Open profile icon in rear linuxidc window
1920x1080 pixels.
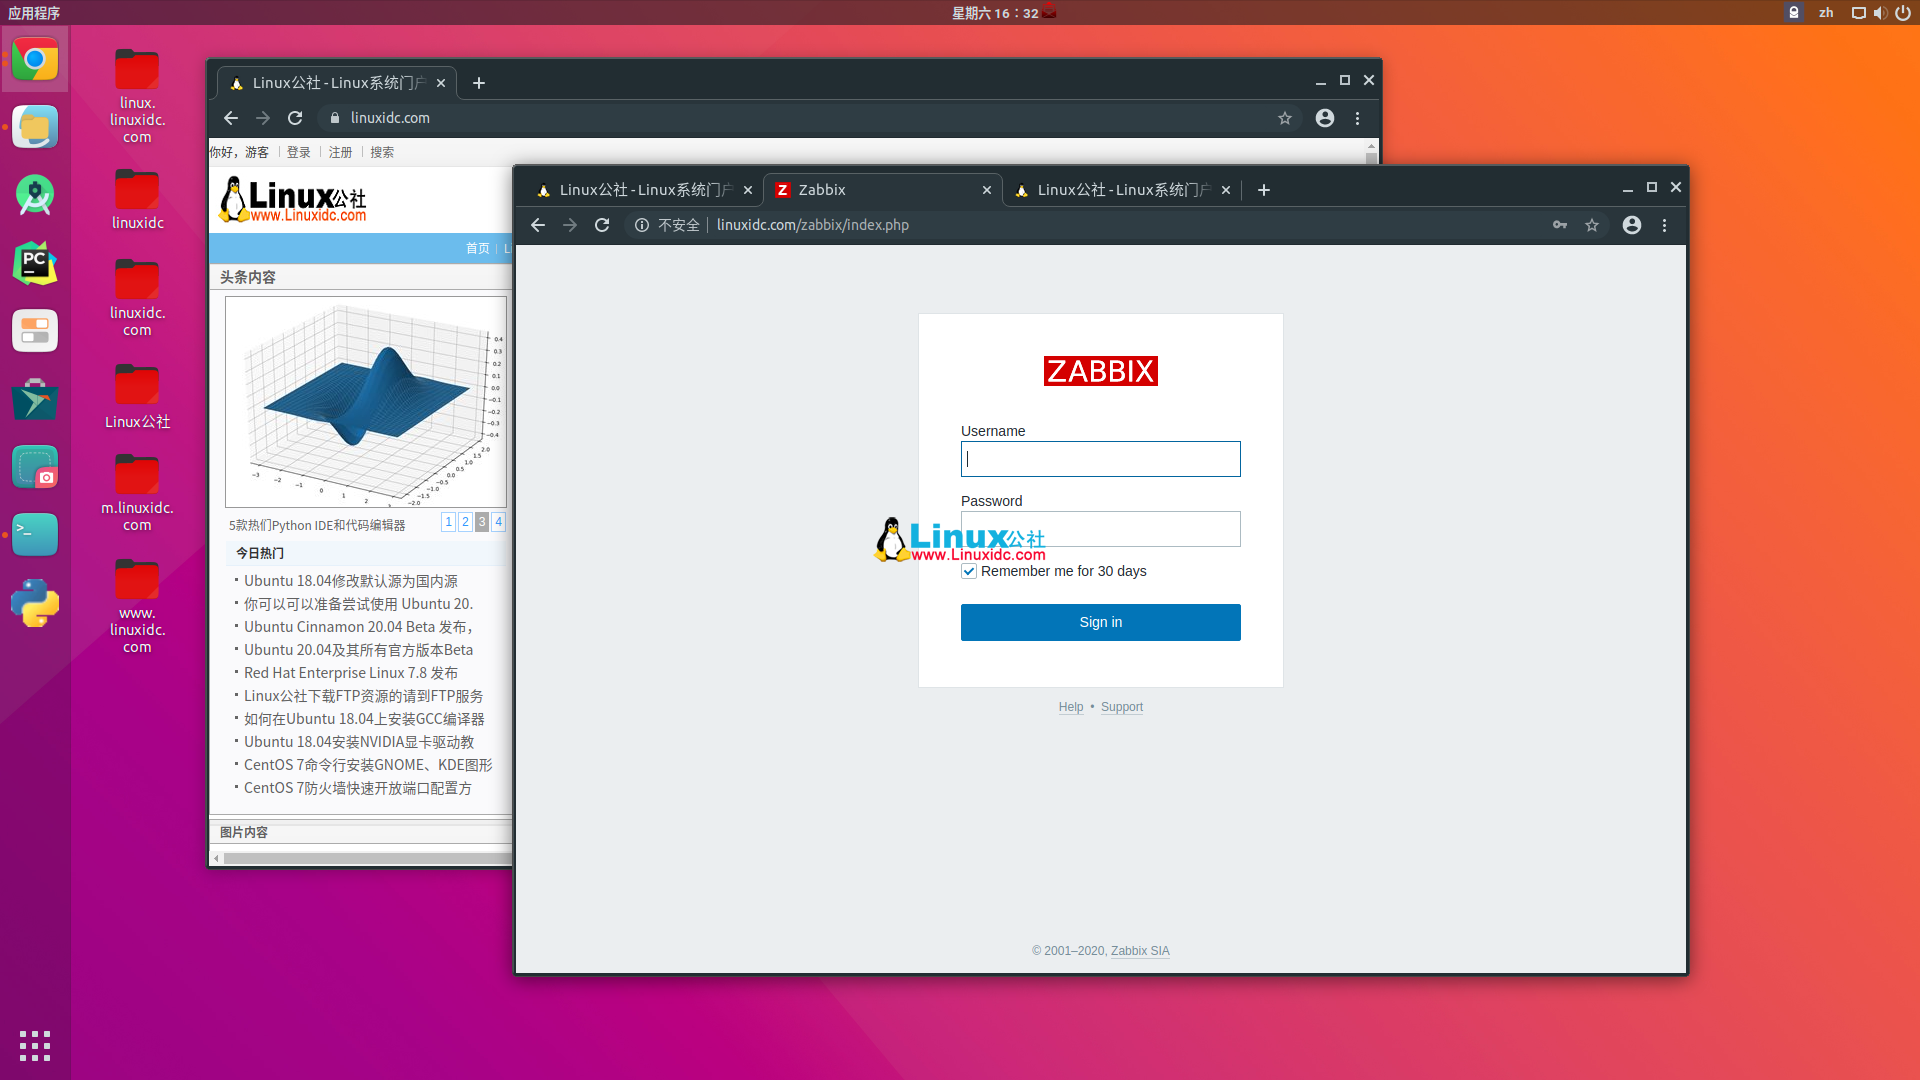point(1325,118)
